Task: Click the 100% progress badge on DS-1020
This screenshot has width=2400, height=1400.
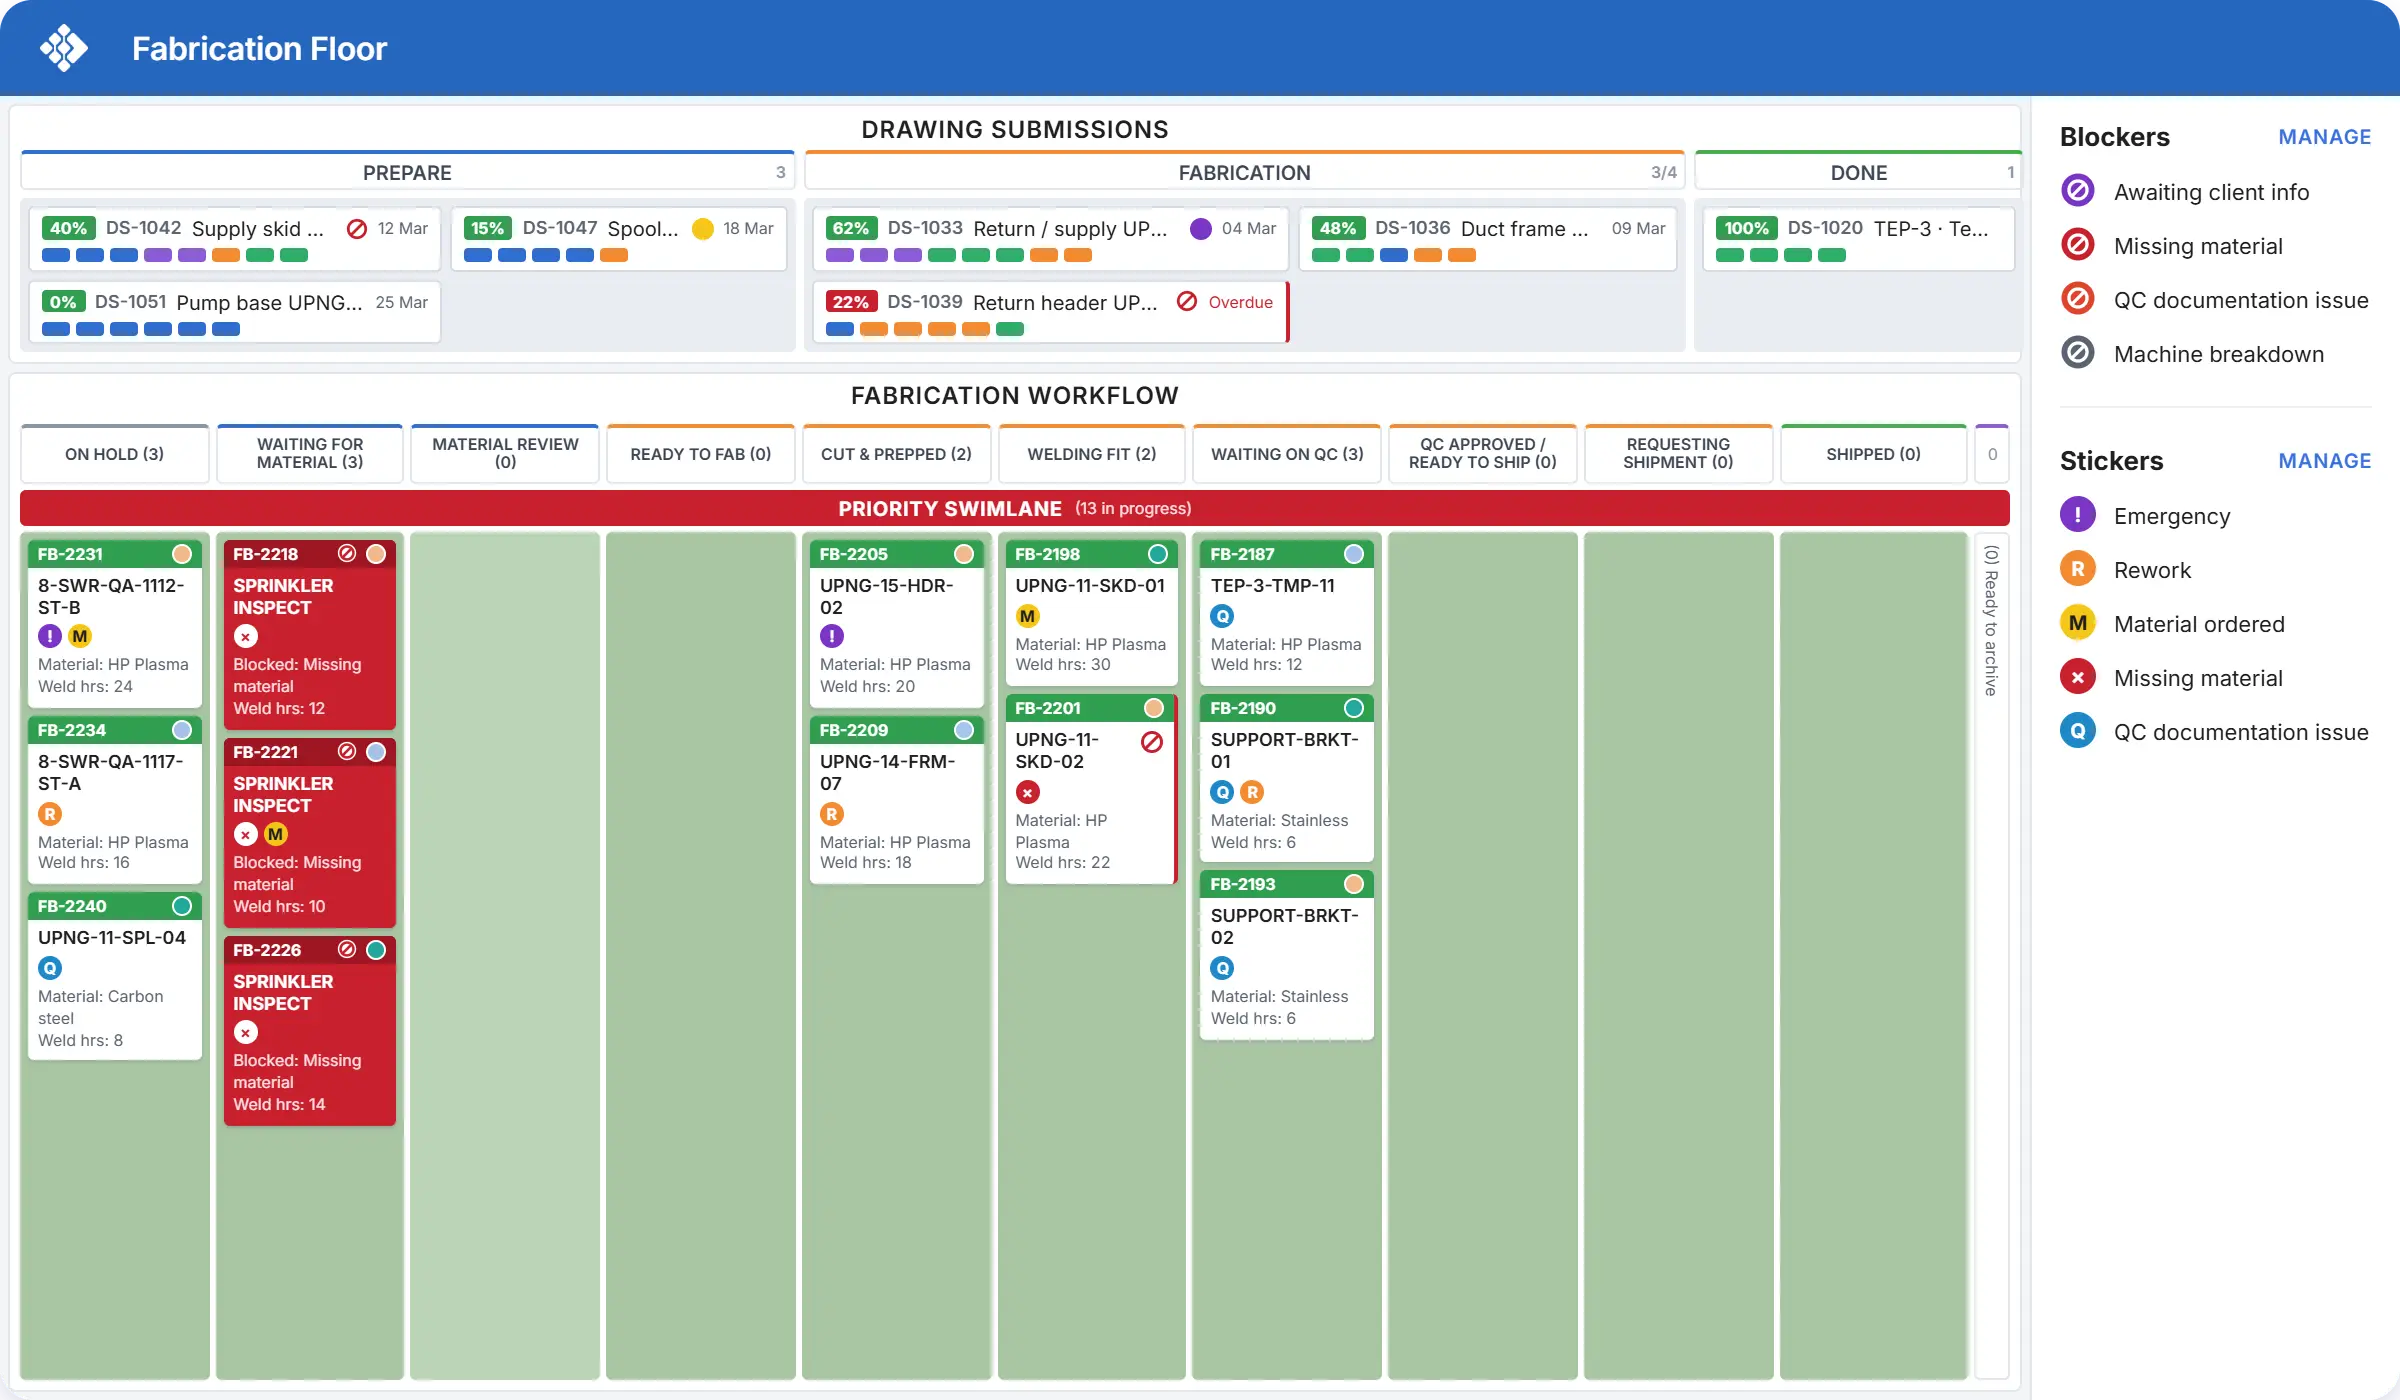Action: [x=1746, y=228]
